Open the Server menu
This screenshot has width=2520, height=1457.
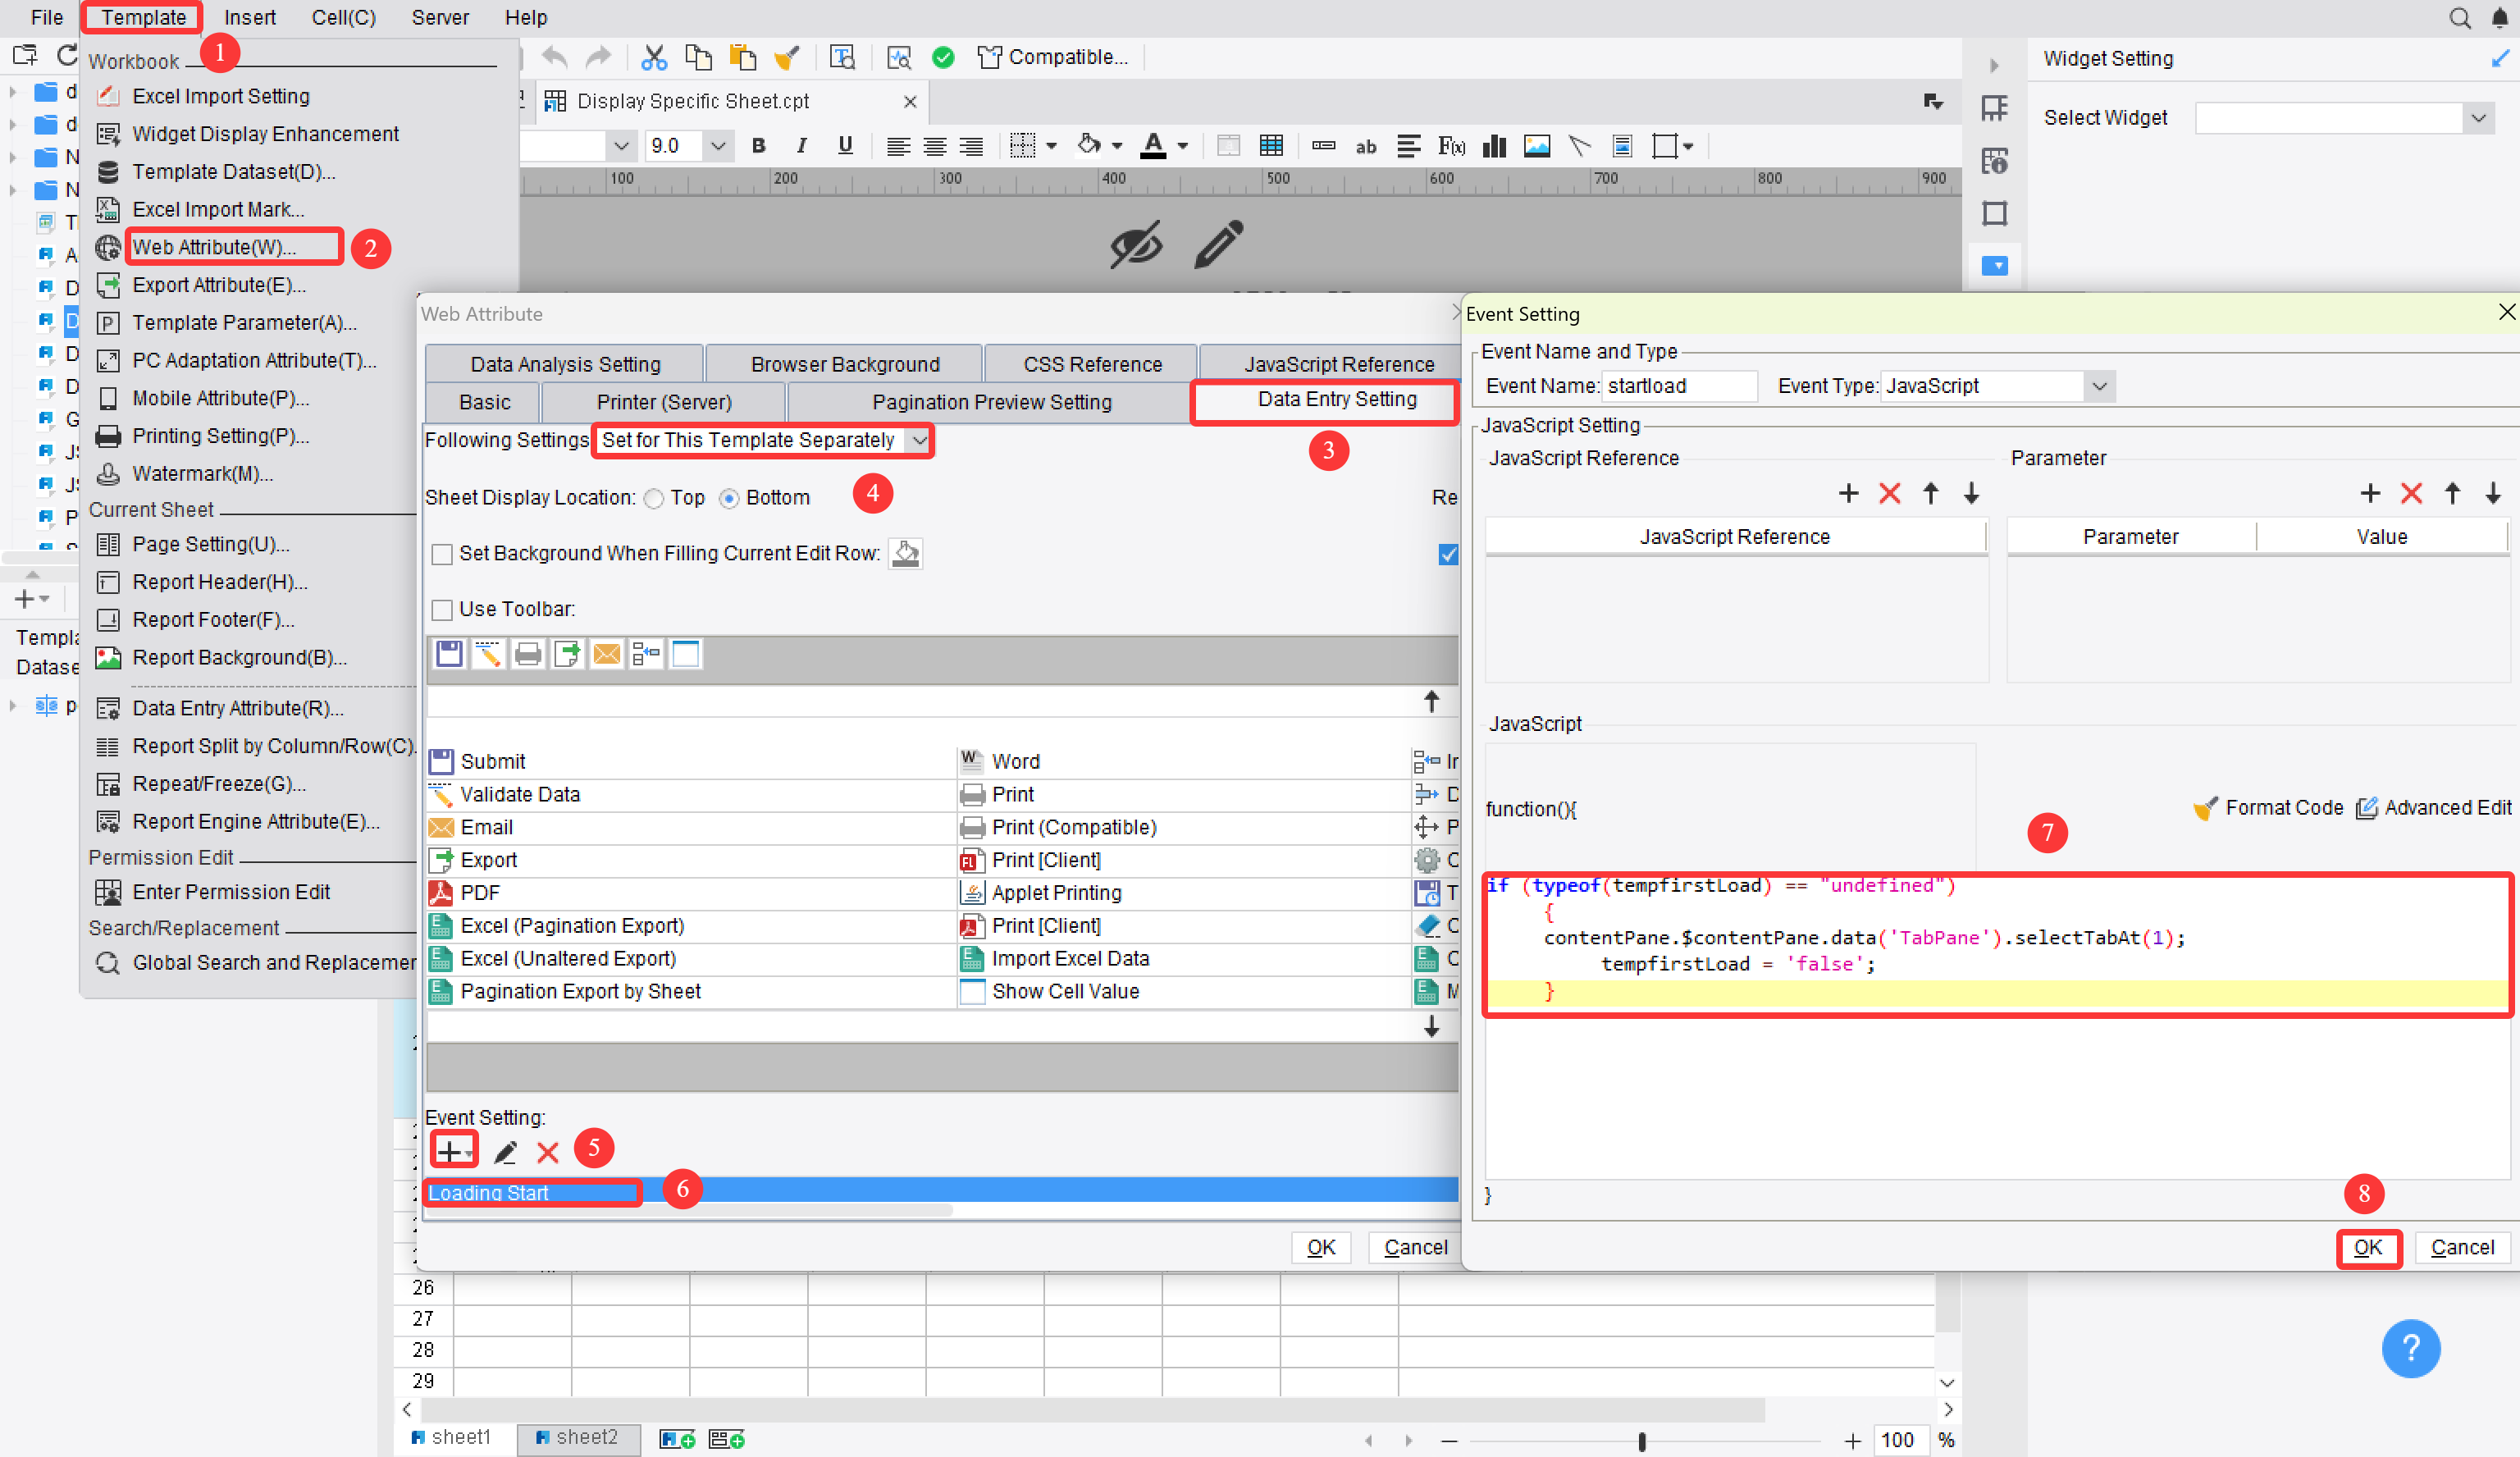(439, 17)
